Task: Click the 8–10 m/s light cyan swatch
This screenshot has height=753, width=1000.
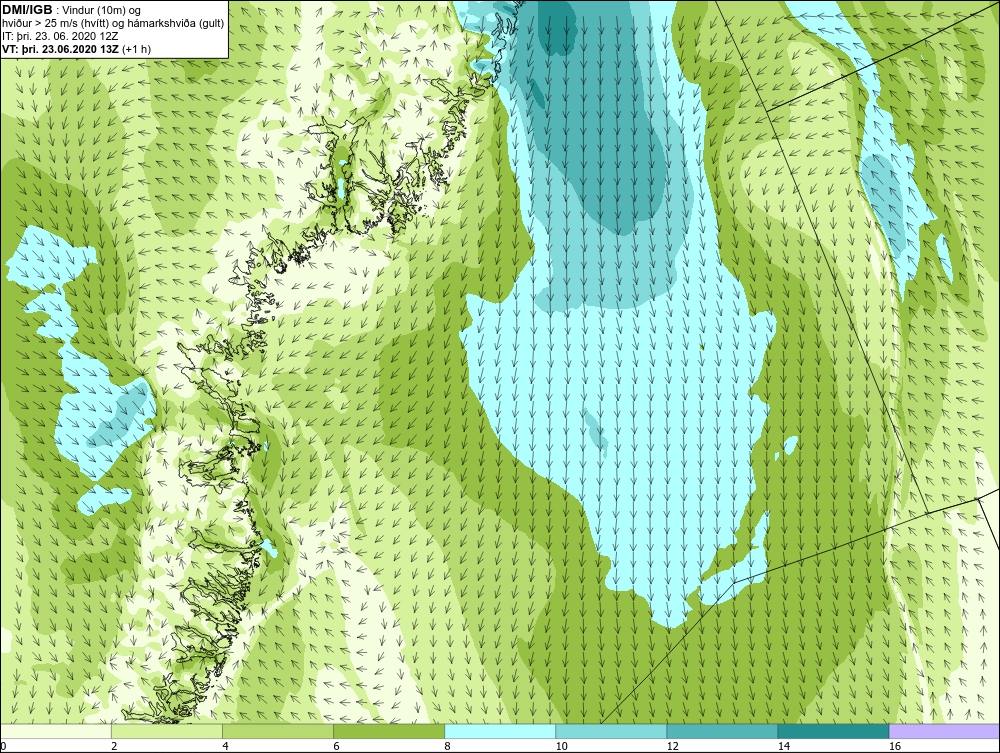Action: (500, 731)
